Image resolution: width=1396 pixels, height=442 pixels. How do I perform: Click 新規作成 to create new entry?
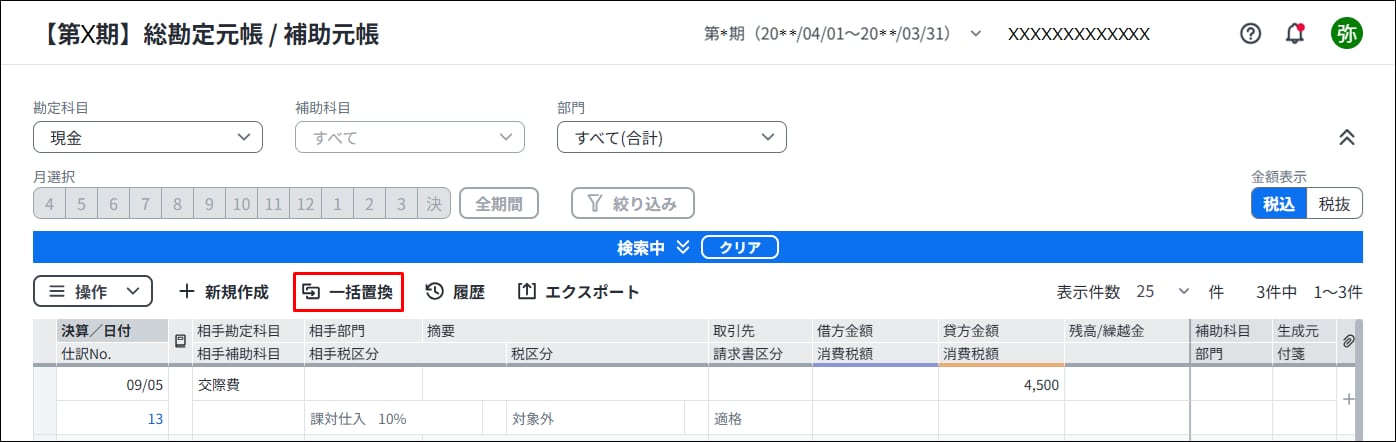tap(224, 292)
